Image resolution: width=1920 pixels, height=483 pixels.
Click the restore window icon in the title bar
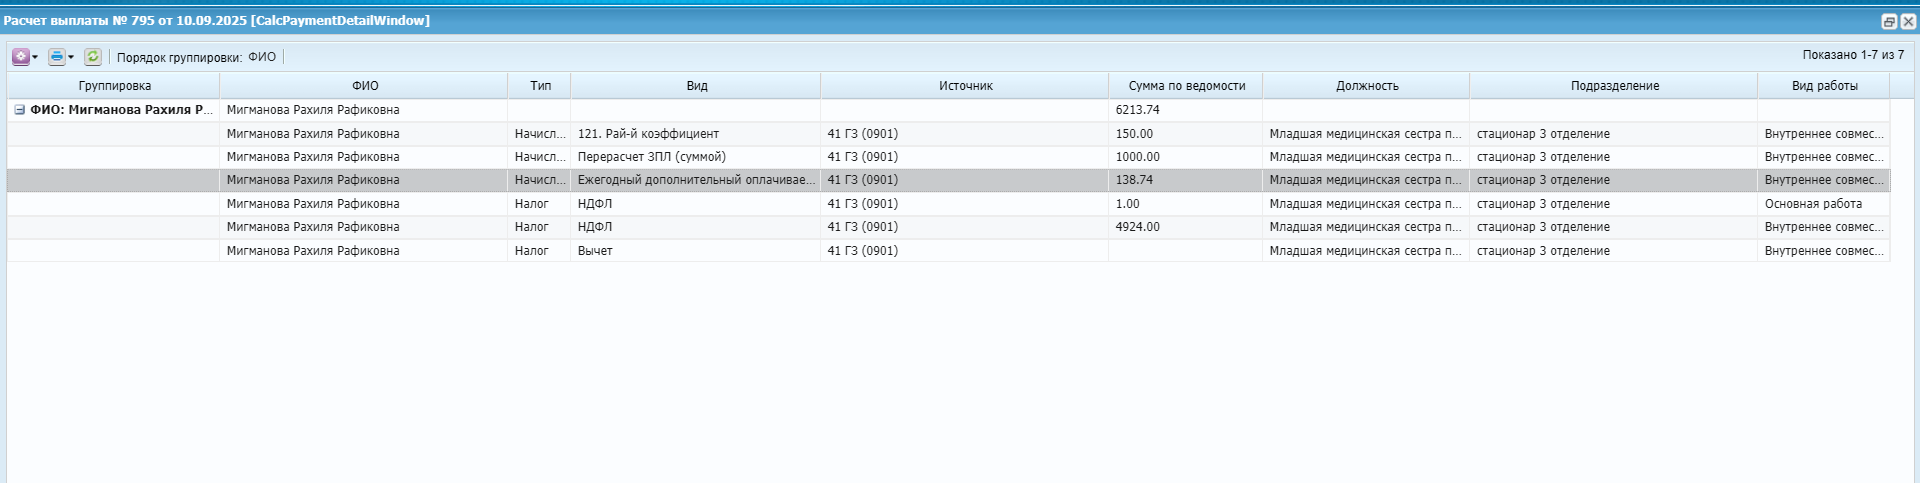pyautogui.click(x=1889, y=21)
